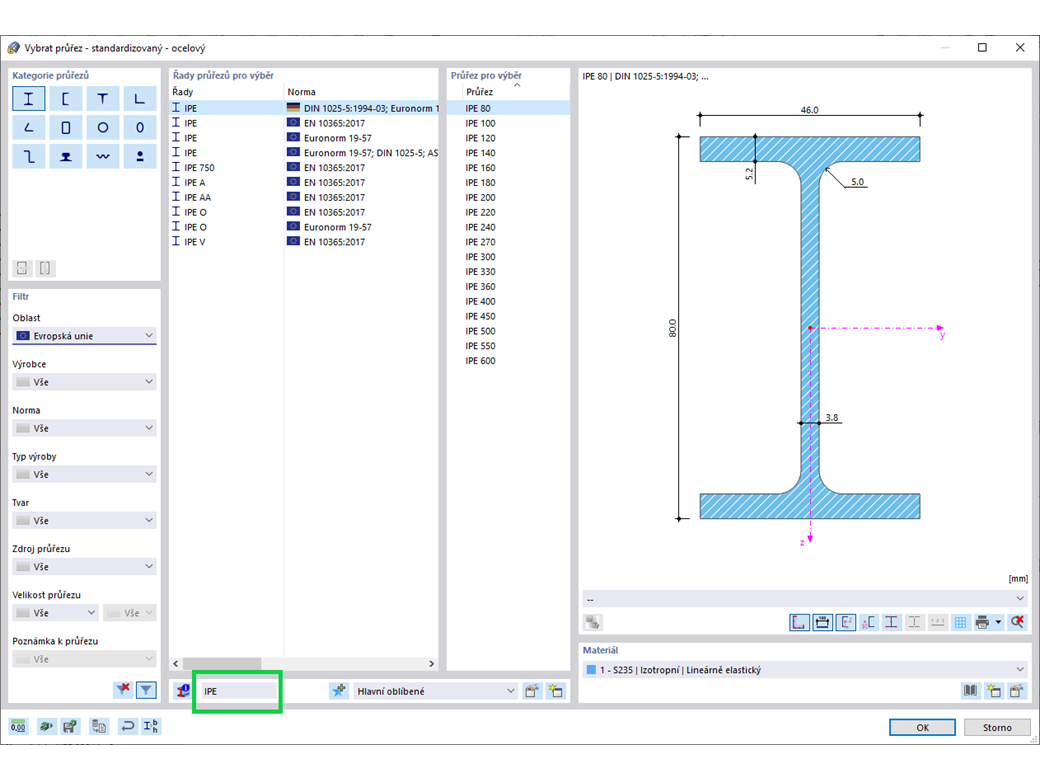The width and height of the screenshot is (1040, 780).
Task: Open the material library book icon
Action: click(x=970, y=691)
